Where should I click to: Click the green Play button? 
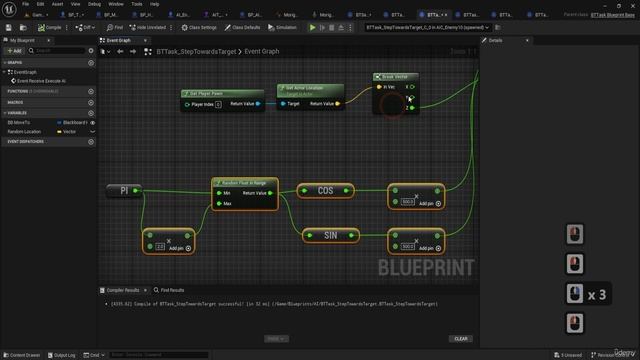[312, 28]
